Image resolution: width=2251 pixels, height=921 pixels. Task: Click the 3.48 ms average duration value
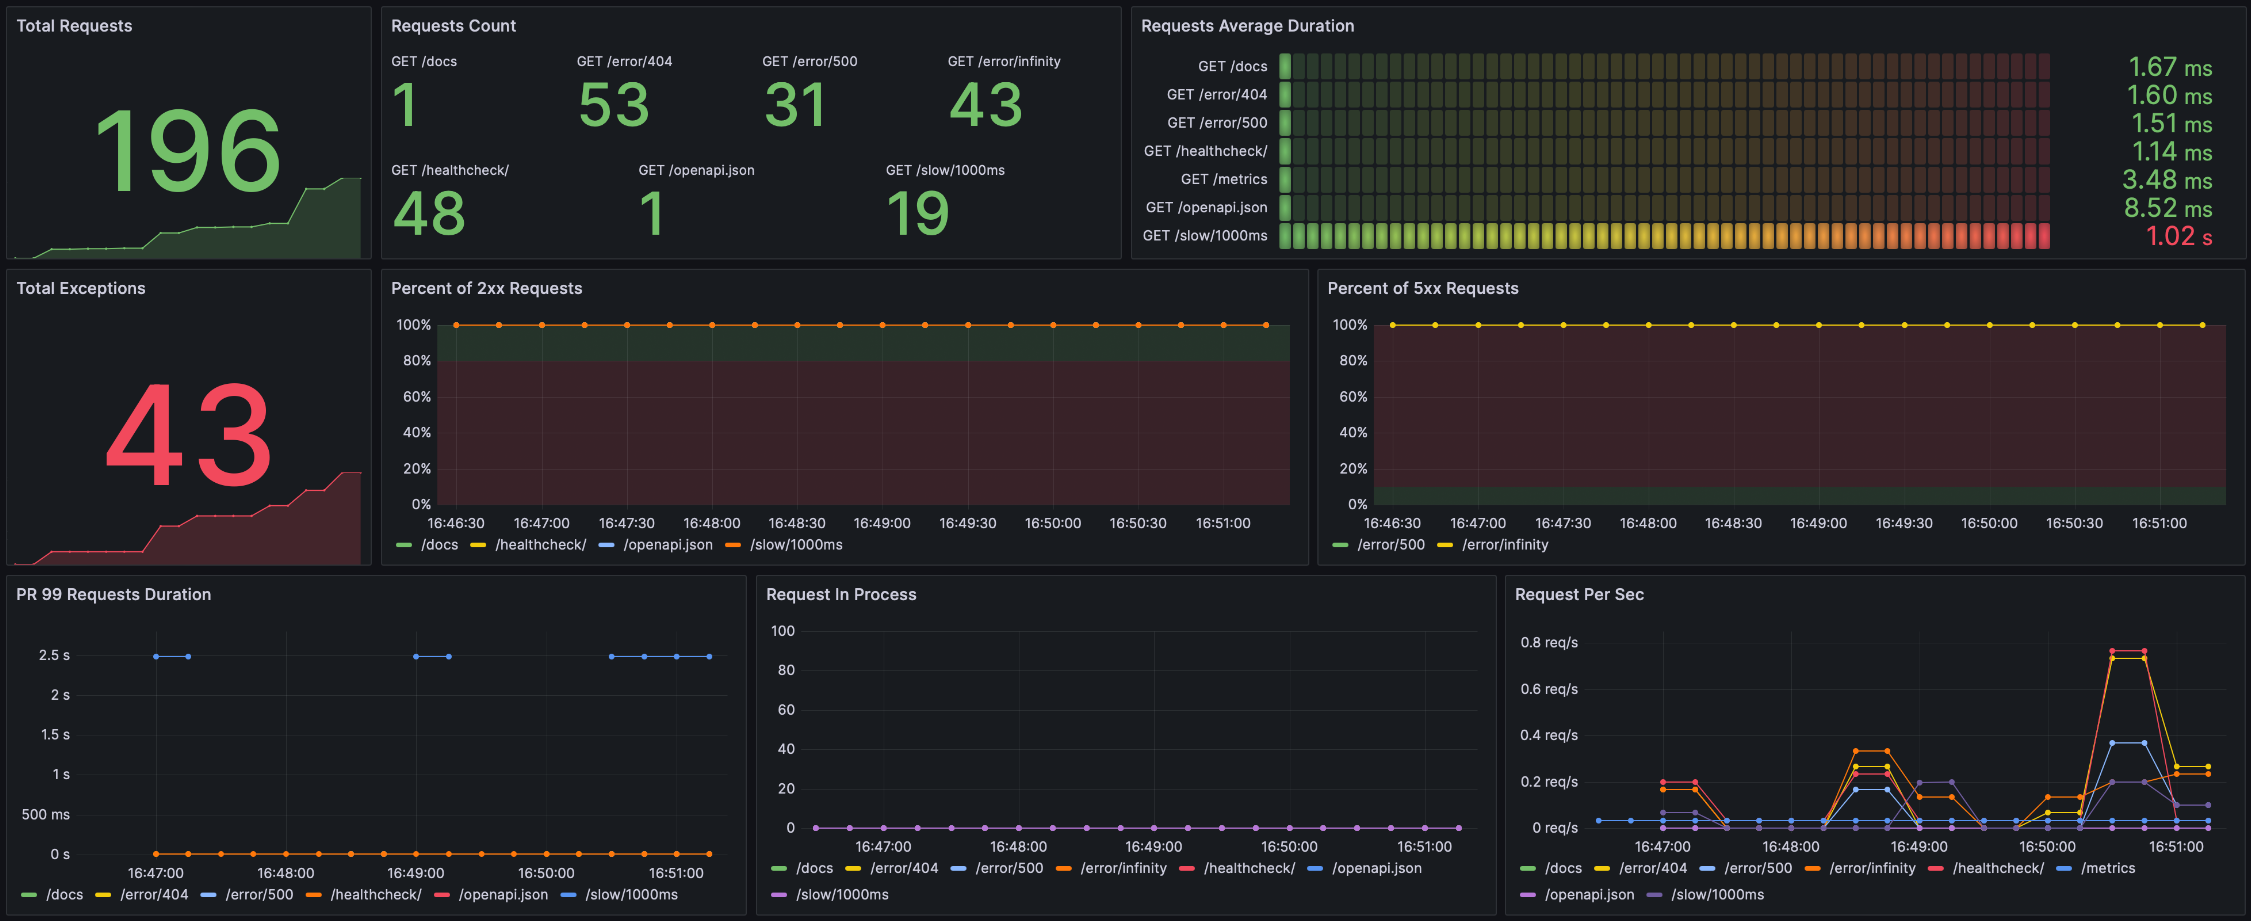pos(2167,180)
